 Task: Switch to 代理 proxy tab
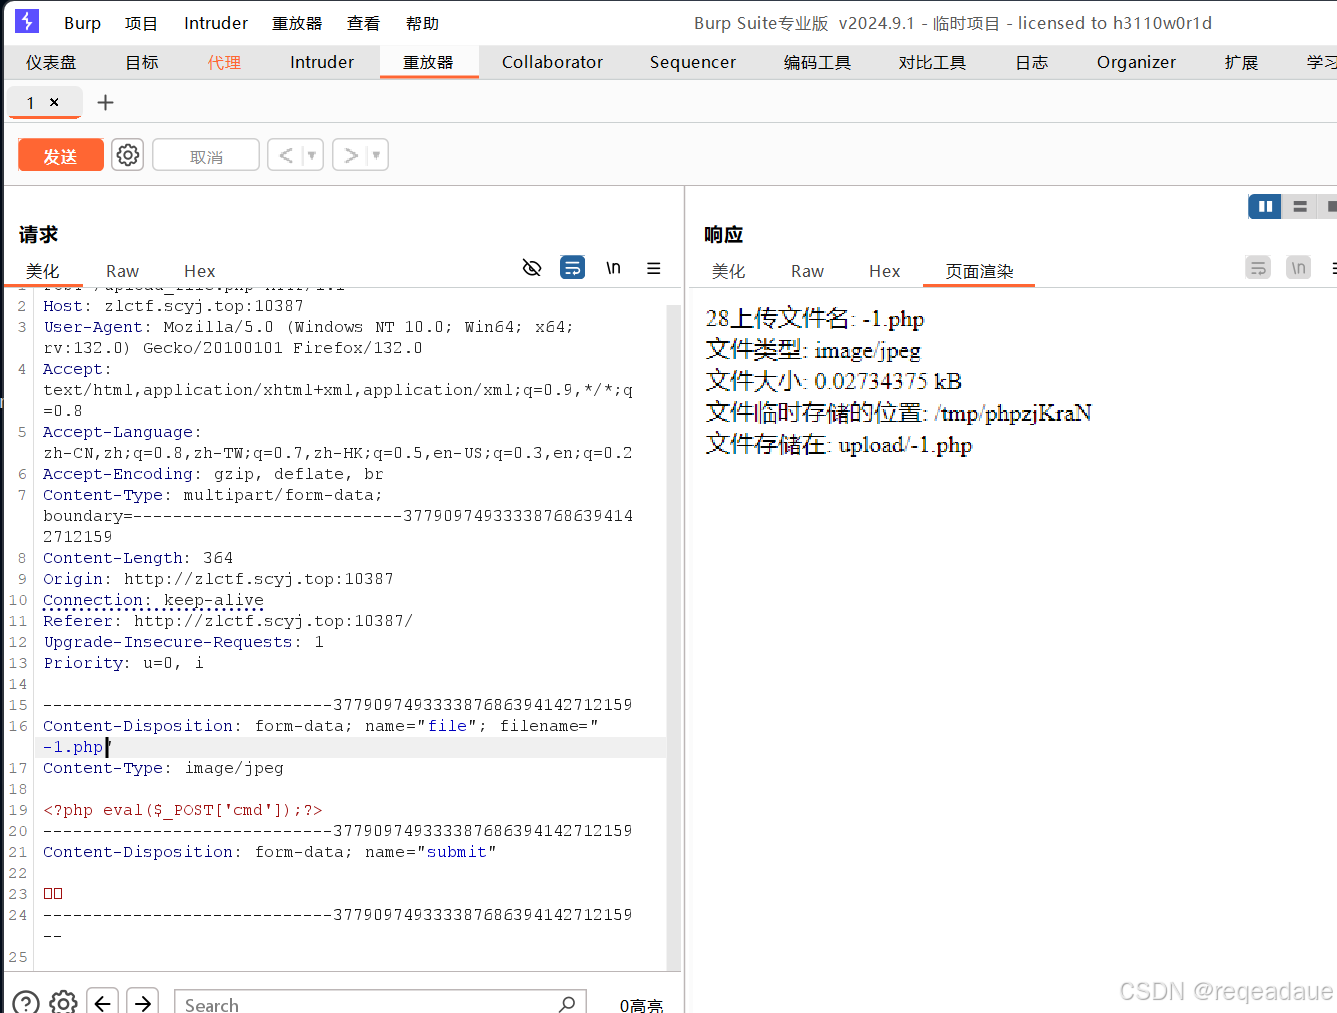pos(224,62)
